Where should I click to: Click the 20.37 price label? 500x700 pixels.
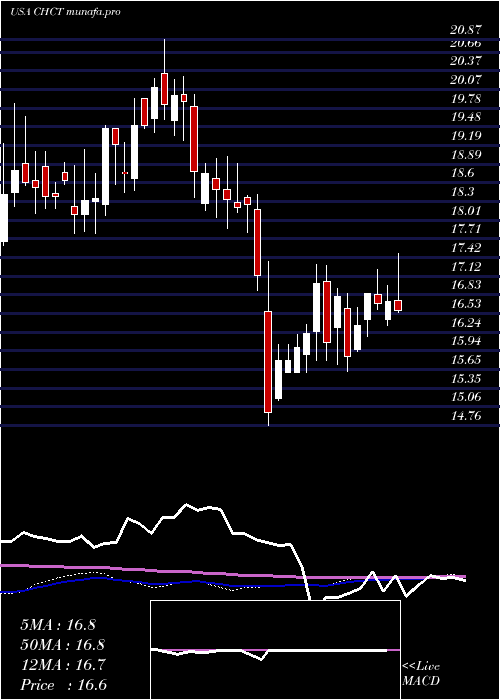466,61
